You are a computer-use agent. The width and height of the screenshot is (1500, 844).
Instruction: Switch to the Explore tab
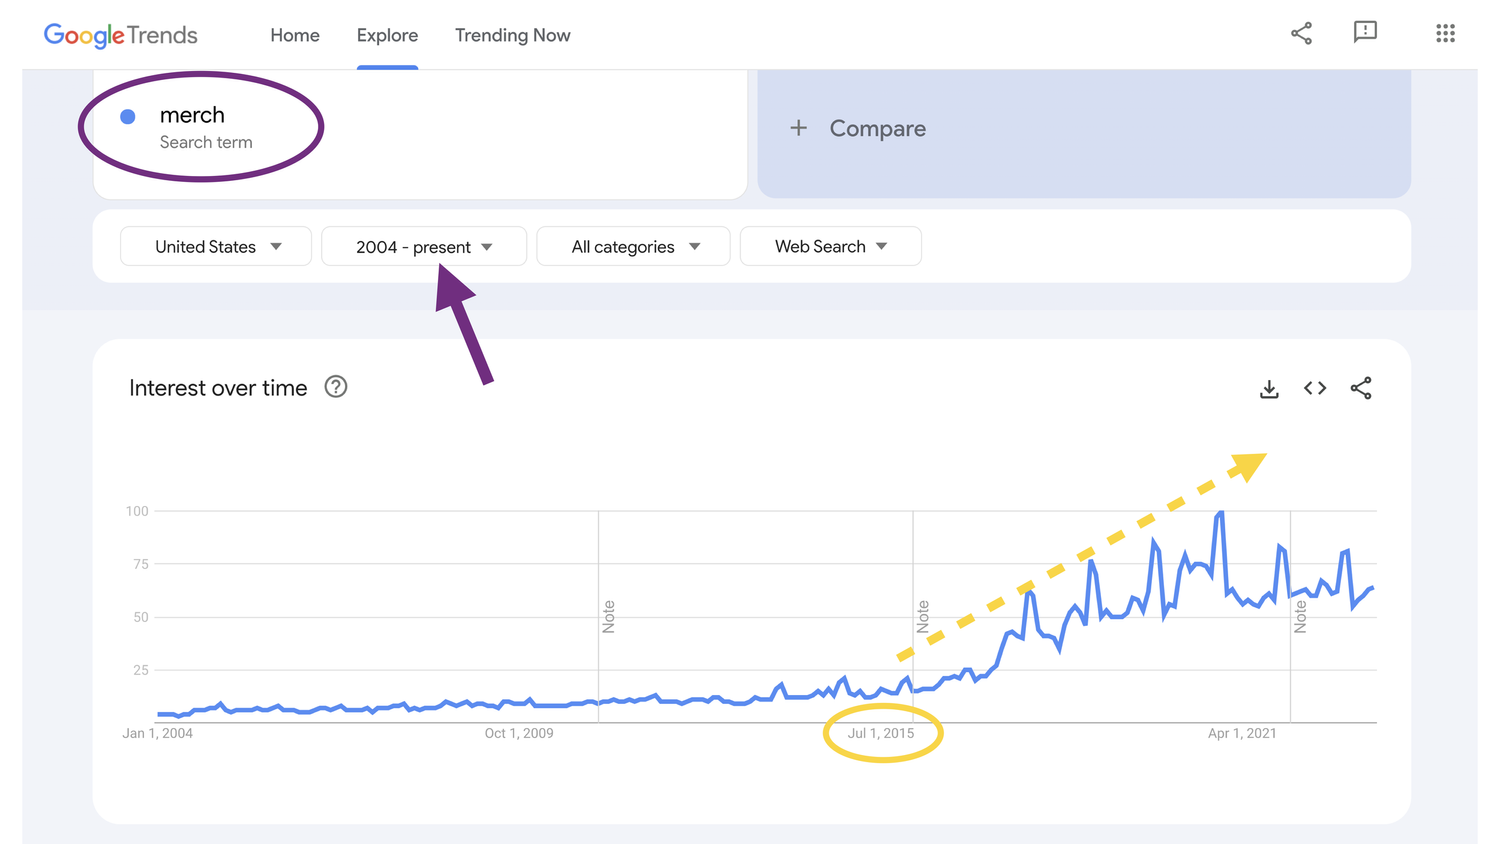[387, 35]
